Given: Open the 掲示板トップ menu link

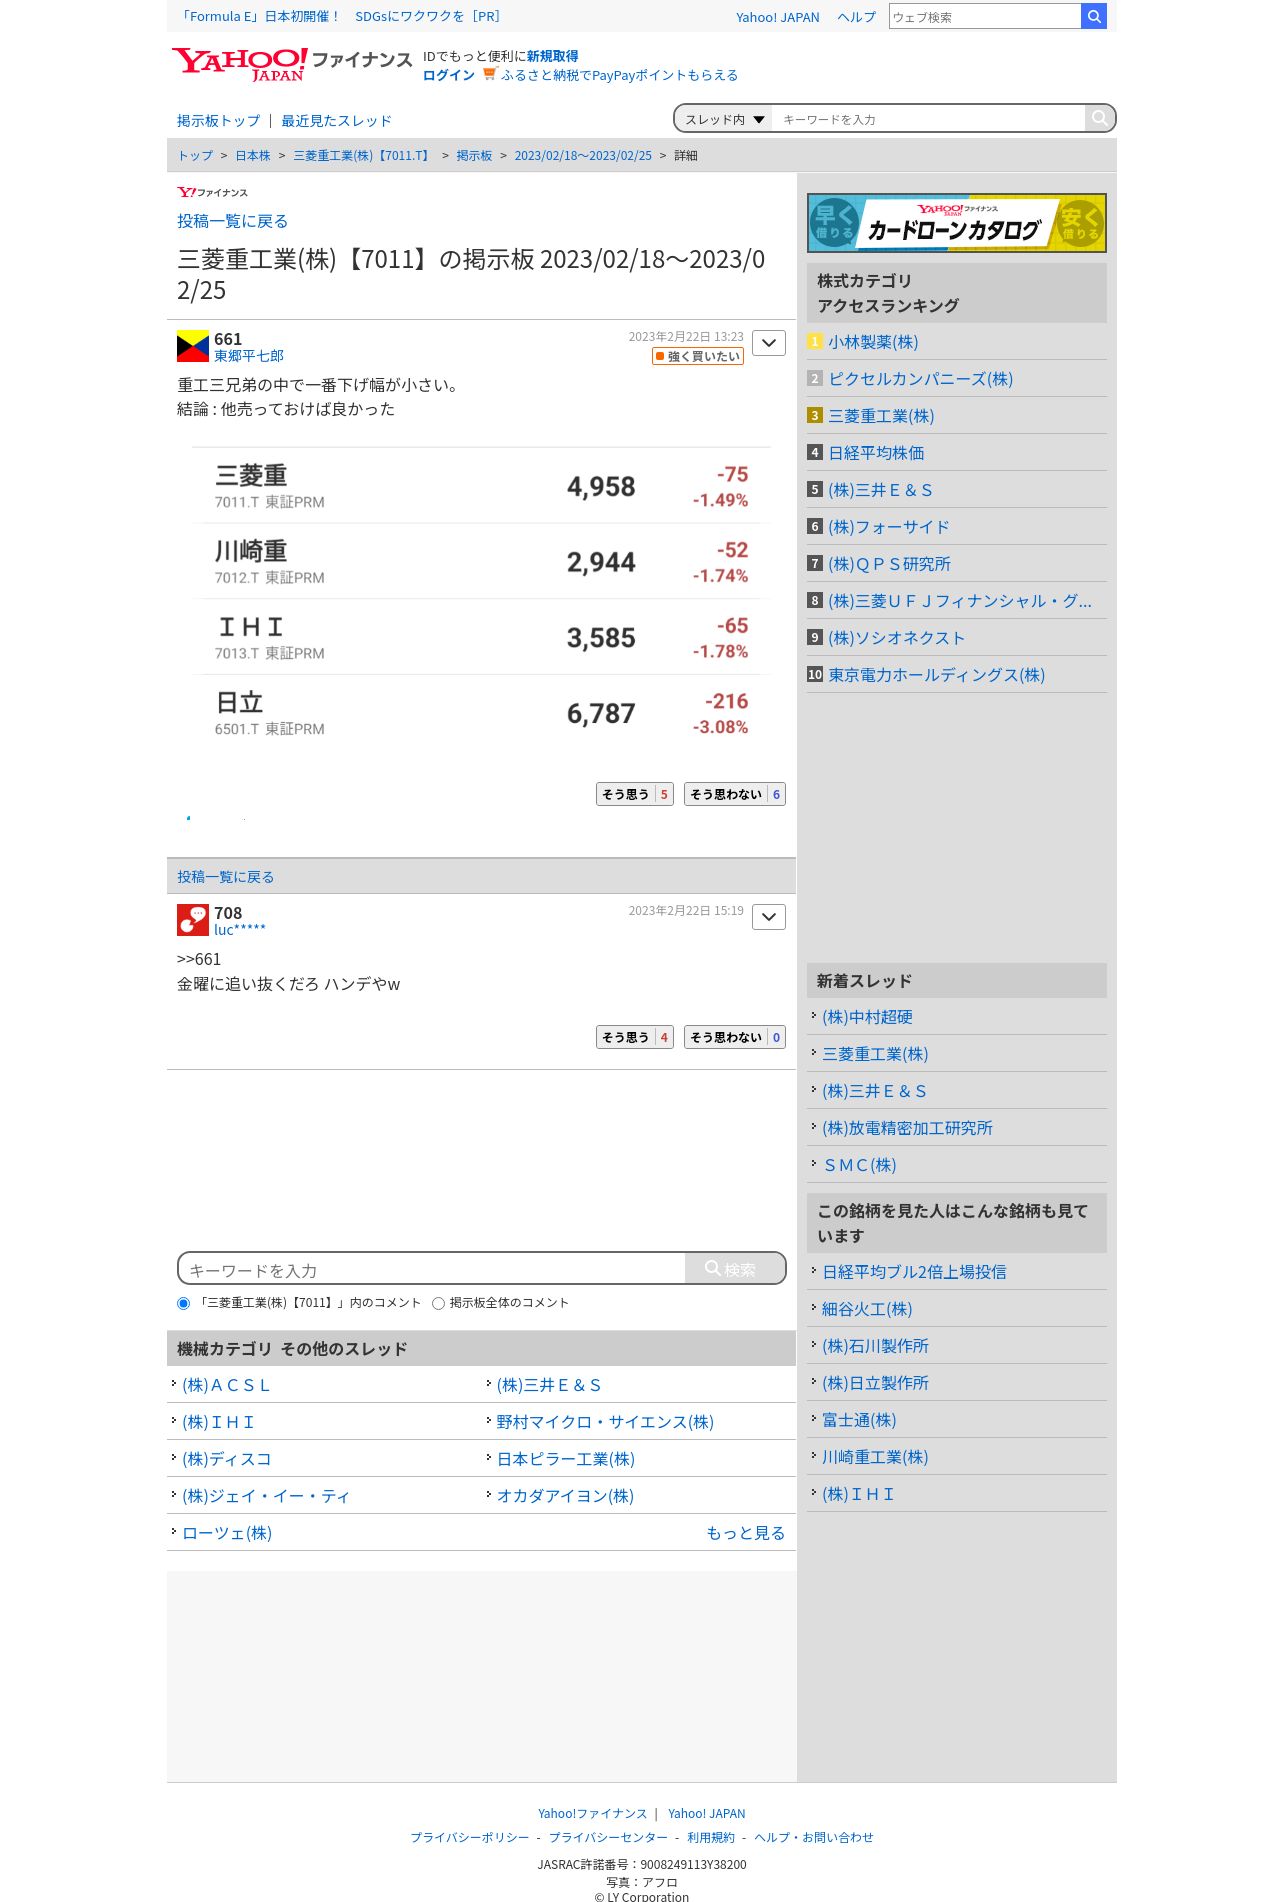Looking at the screenshot, I should [x=218, y=121].
